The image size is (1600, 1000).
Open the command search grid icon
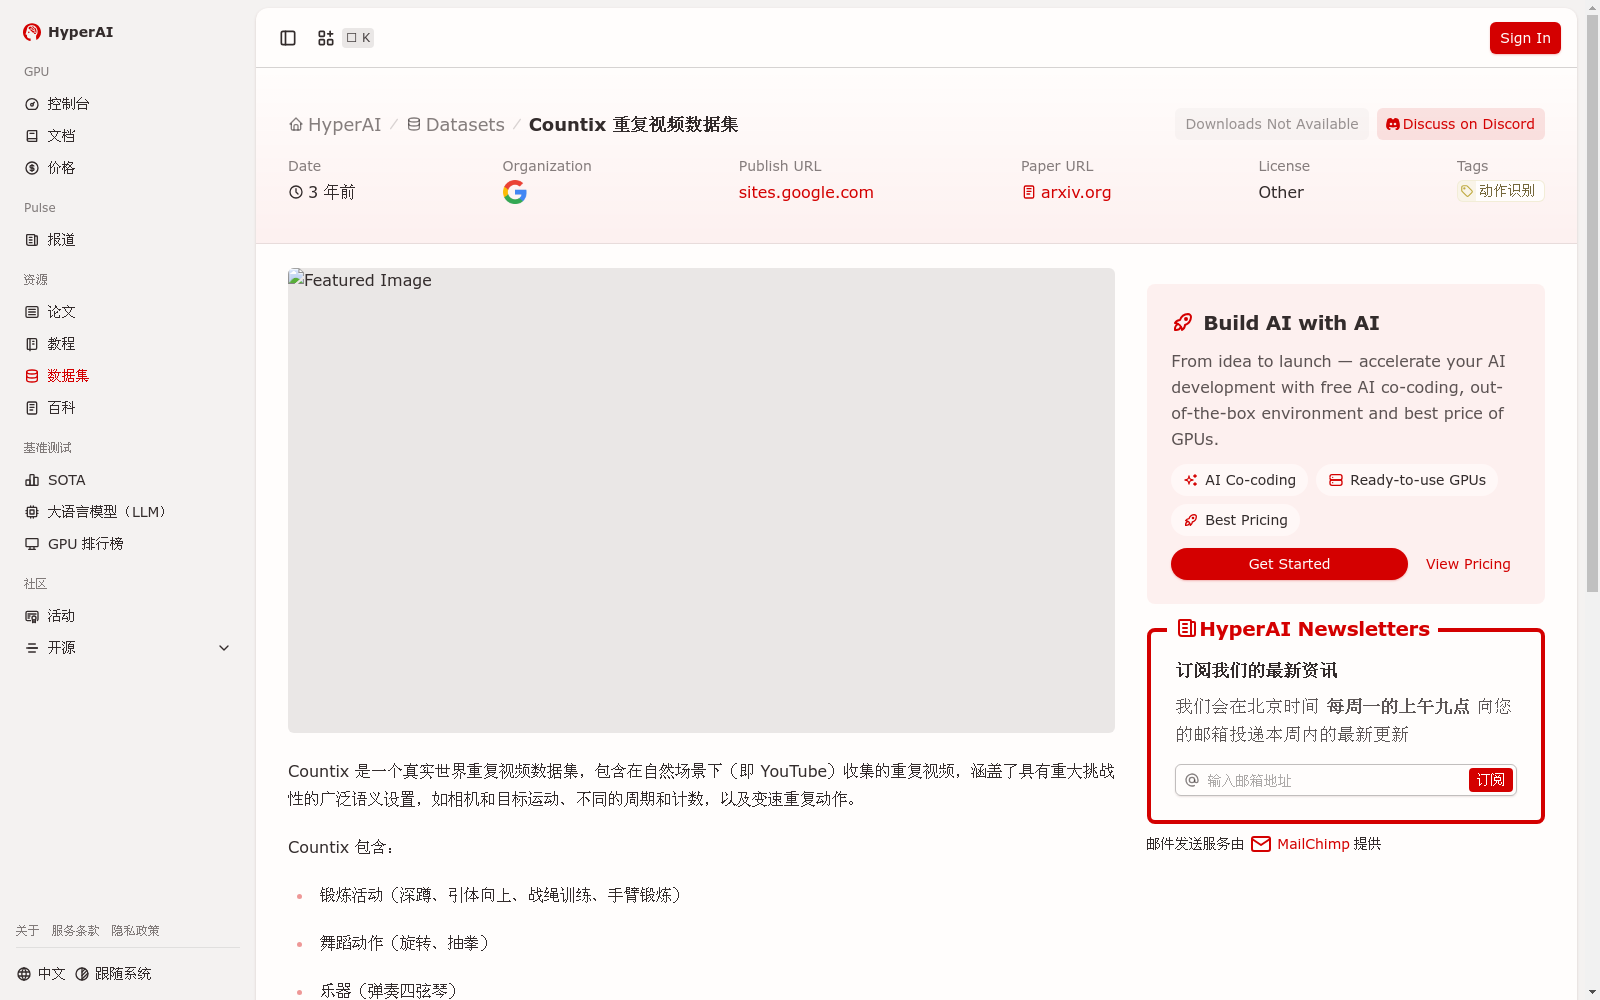click(326, 38)
